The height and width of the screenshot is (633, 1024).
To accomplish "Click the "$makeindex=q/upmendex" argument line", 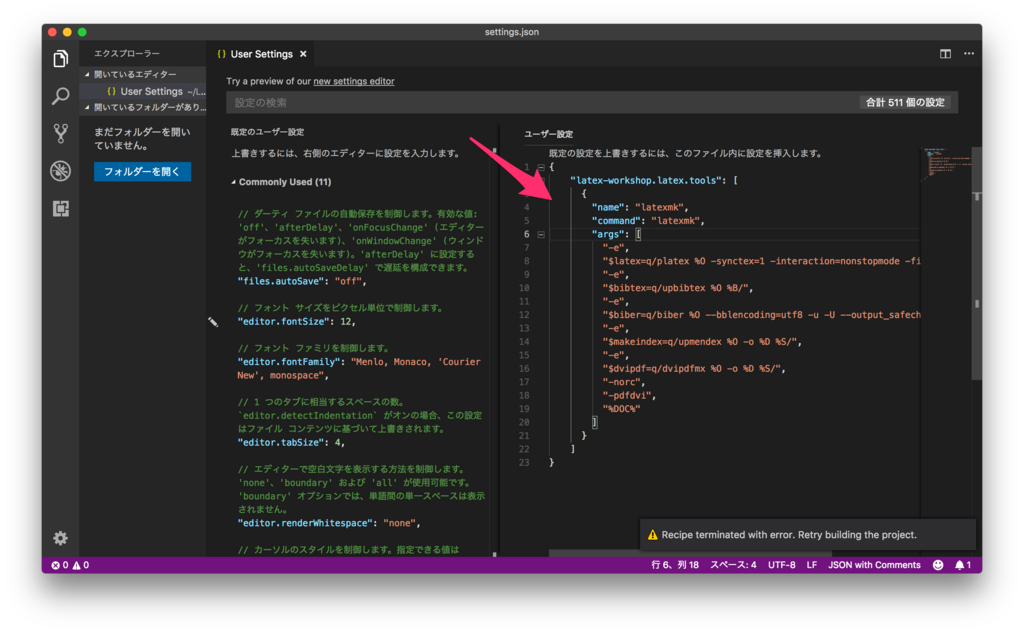I will coord(701,342).
